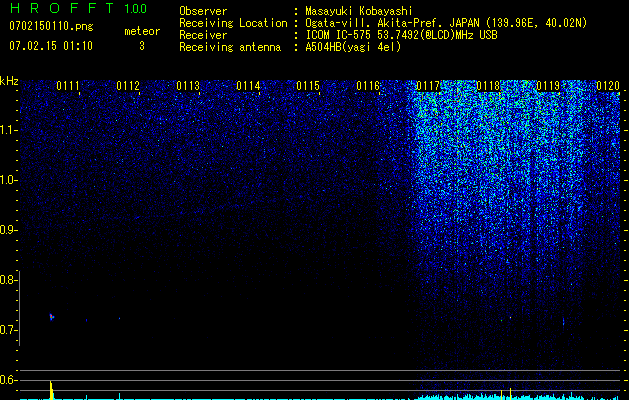
Task: Click the 0.6 kHz axis label
Action: pos(7,380)
